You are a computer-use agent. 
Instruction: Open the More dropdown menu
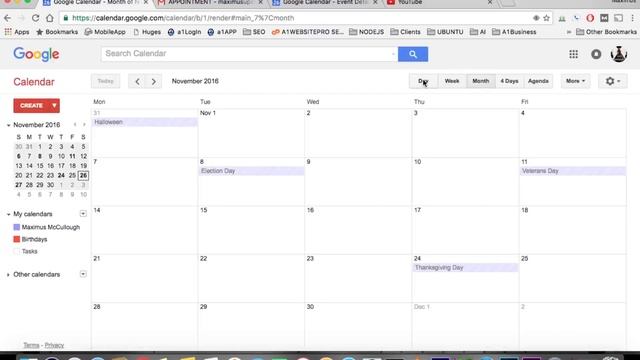click(x=576, y=81)
